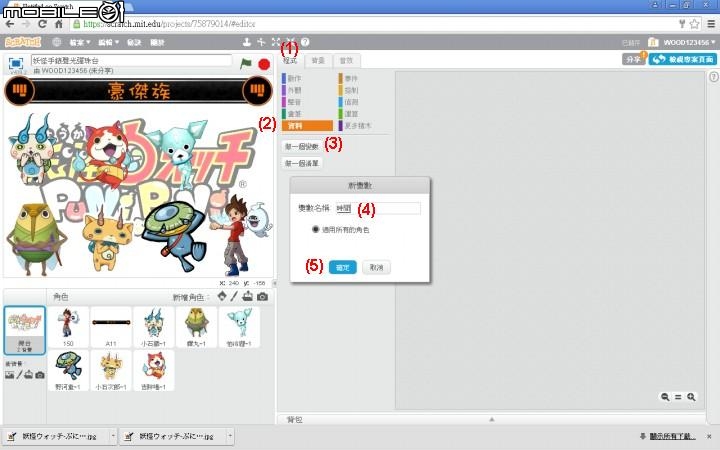Switch stage to full-screen presentation mode
Image resolution: width=720 pixels, height=450 pixels.
click(x=16, y=63)
